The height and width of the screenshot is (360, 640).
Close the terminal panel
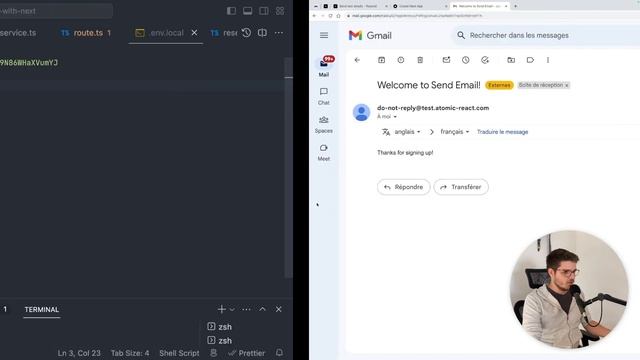tap(279, 309)
